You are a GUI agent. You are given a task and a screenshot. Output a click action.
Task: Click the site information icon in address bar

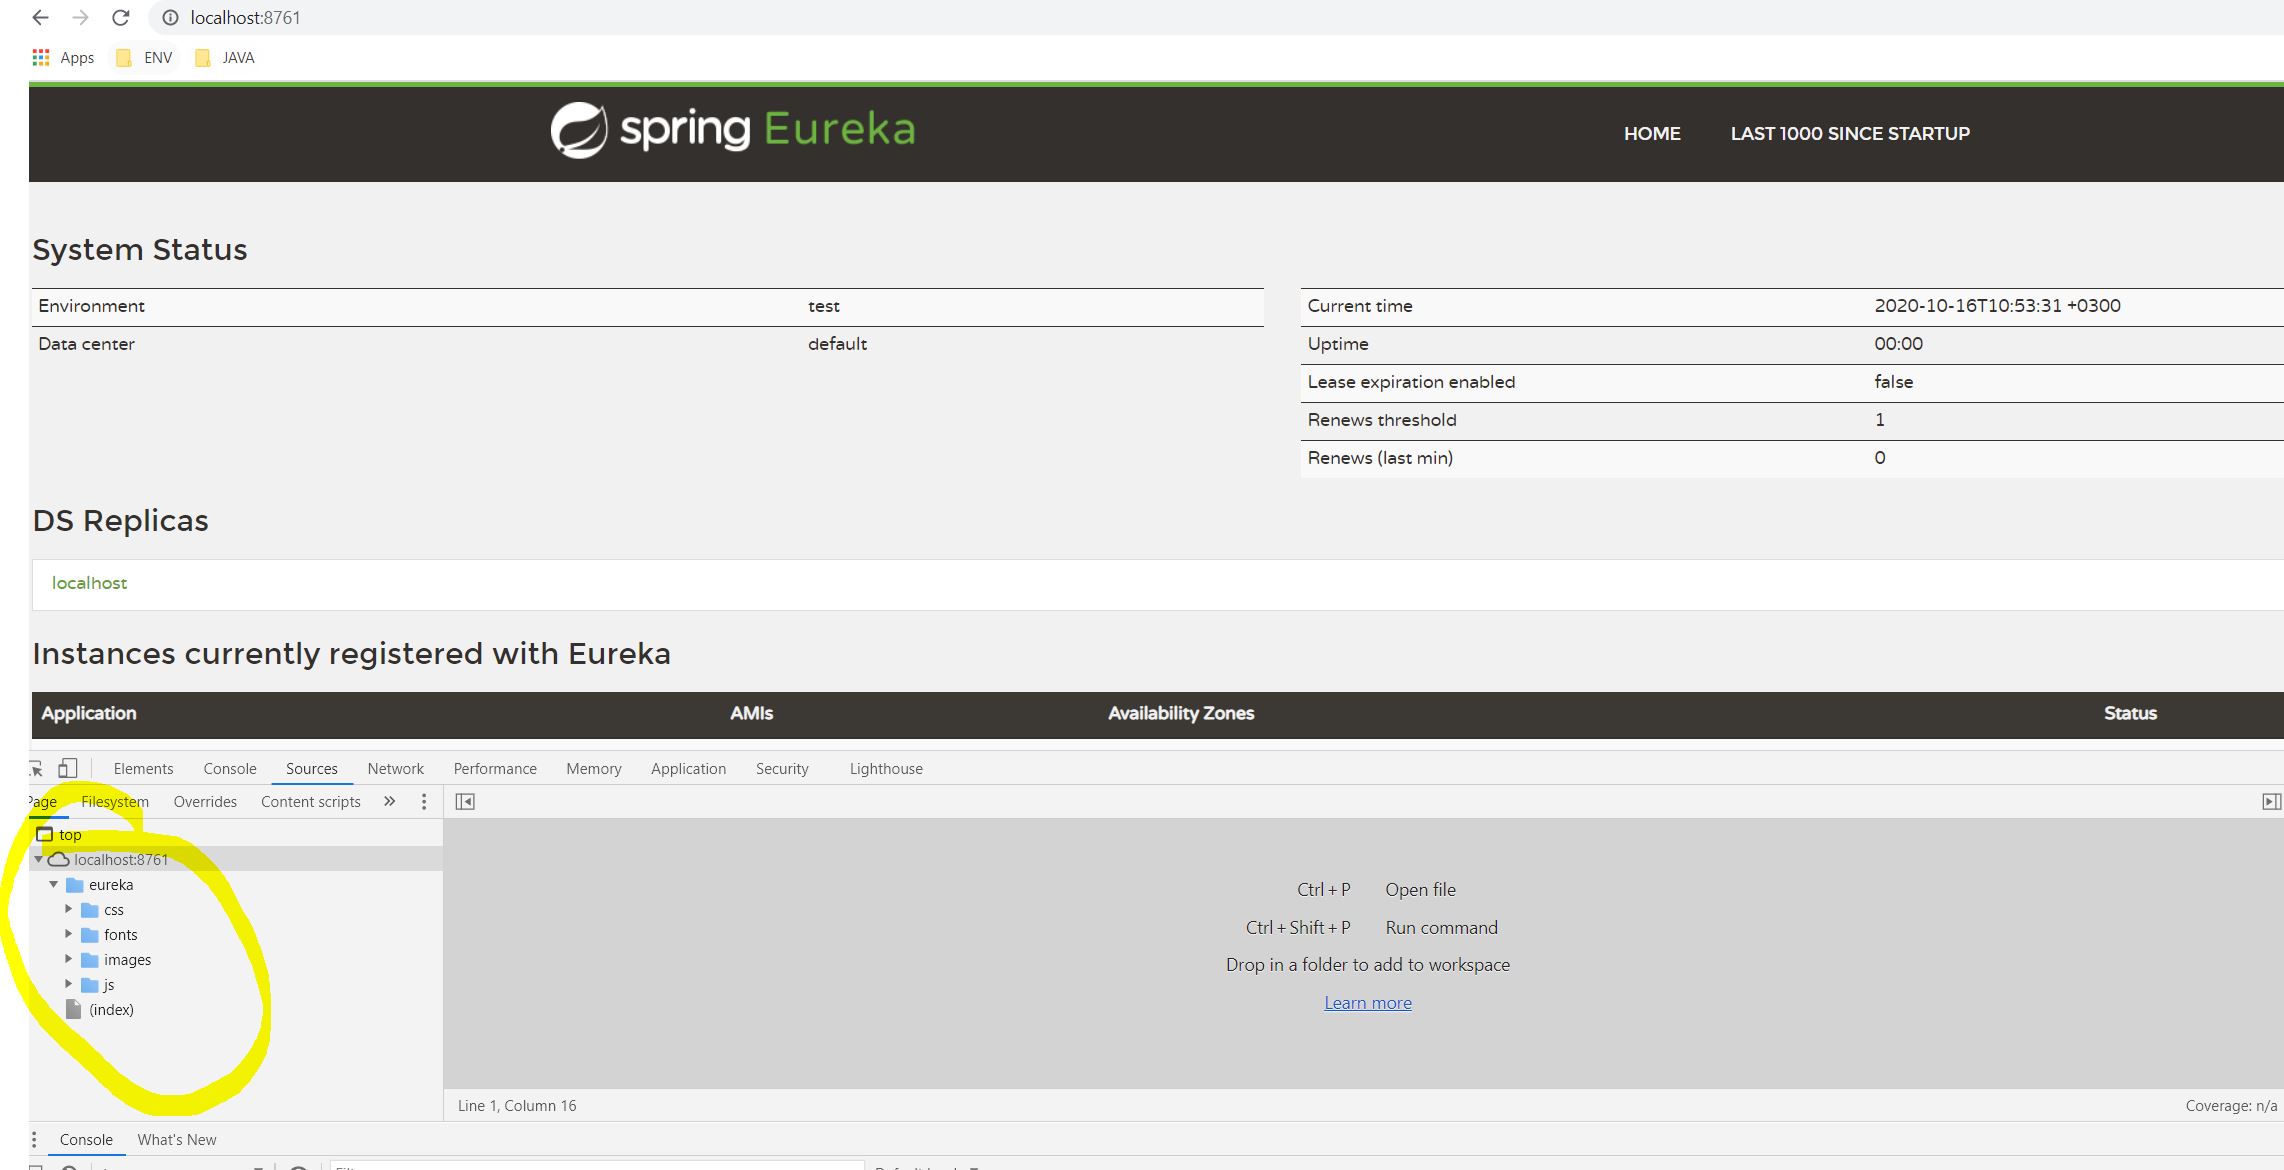170,18
